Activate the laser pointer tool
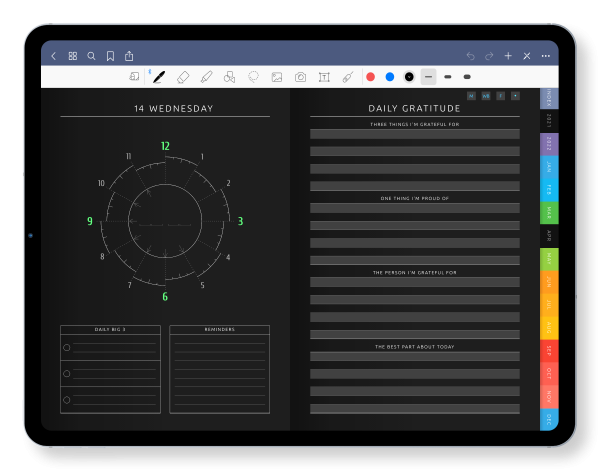Screen dimensions: 600x470 [347, 77]
